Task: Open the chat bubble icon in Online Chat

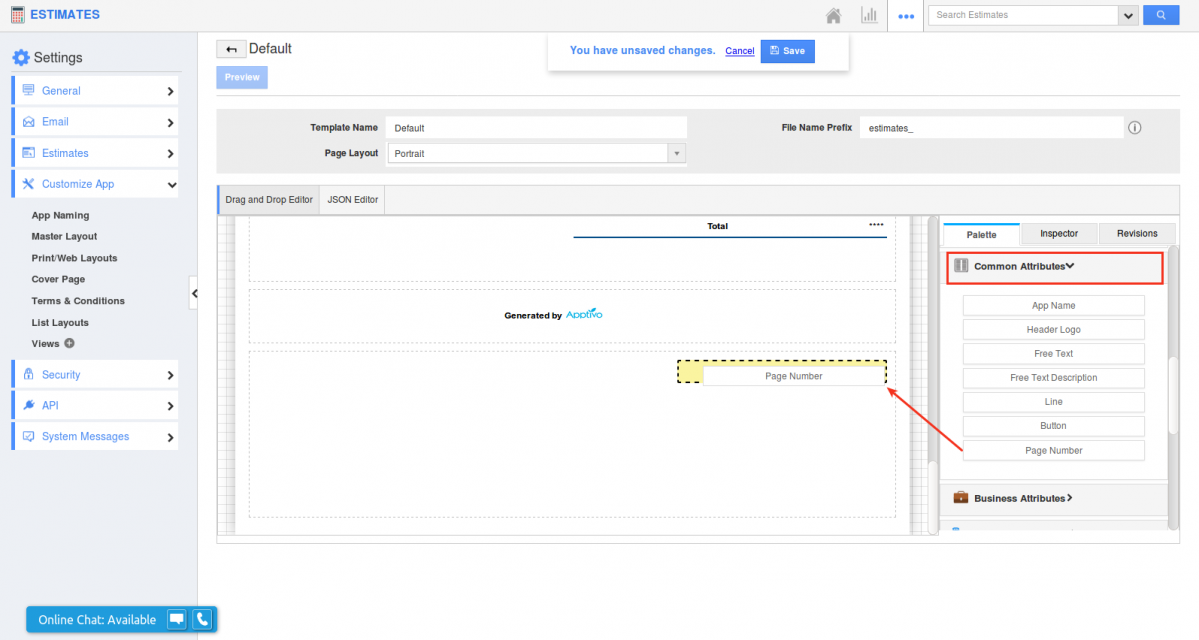Action: pos(176,619)
